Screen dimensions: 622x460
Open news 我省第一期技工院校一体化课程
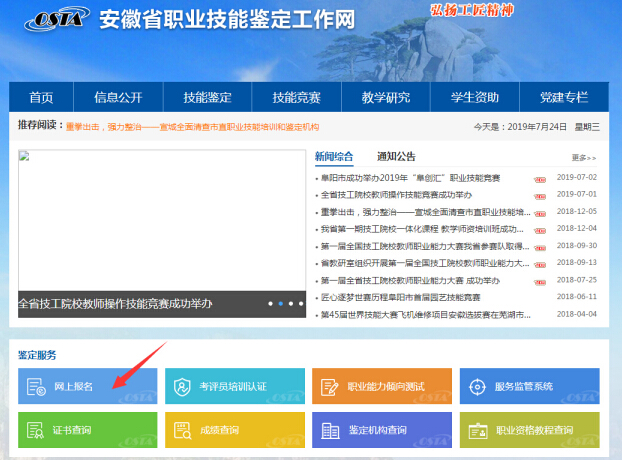pyautogui.click(x=422, y=229)
